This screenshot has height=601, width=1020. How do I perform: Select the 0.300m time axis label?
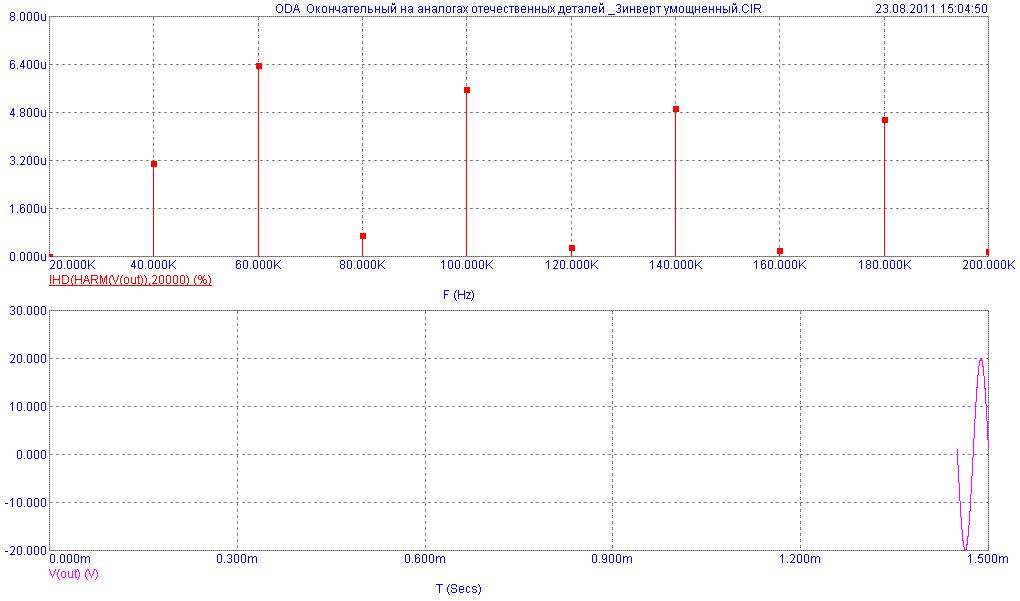(237, 559)
